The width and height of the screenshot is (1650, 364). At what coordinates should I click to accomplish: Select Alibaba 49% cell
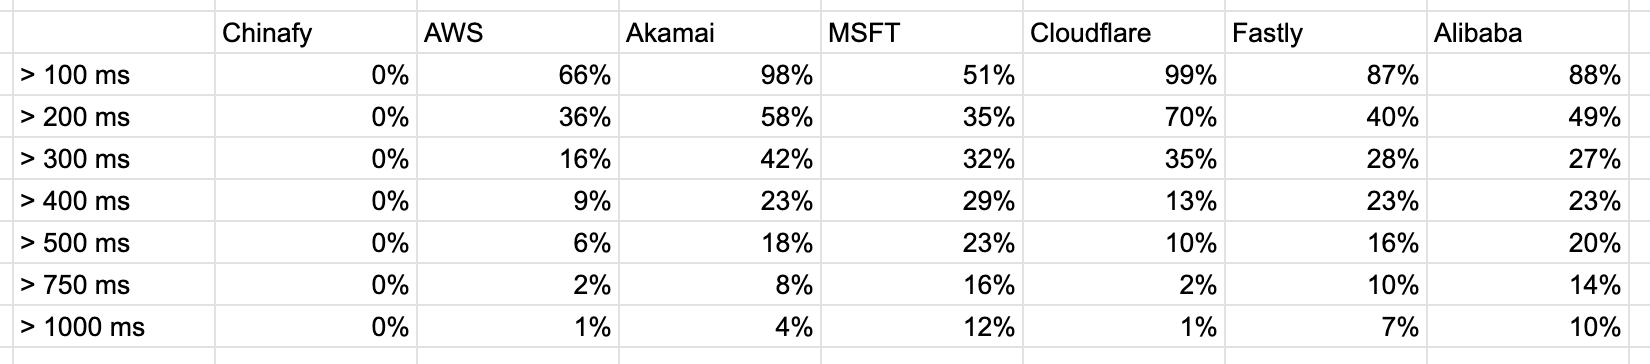coord(1527,117)
